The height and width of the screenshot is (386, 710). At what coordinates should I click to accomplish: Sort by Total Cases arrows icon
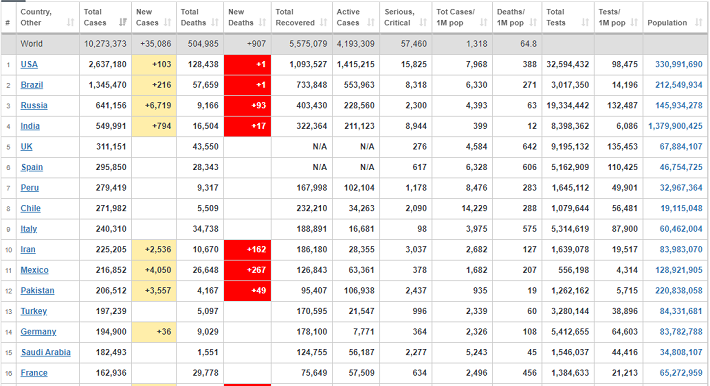pos(123,22)
